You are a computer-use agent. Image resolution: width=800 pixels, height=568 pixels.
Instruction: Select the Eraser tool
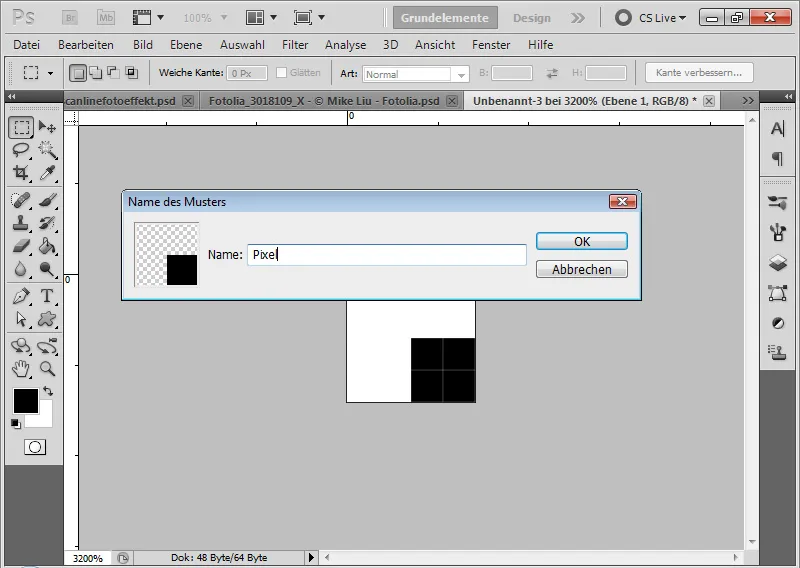[21, 246]
